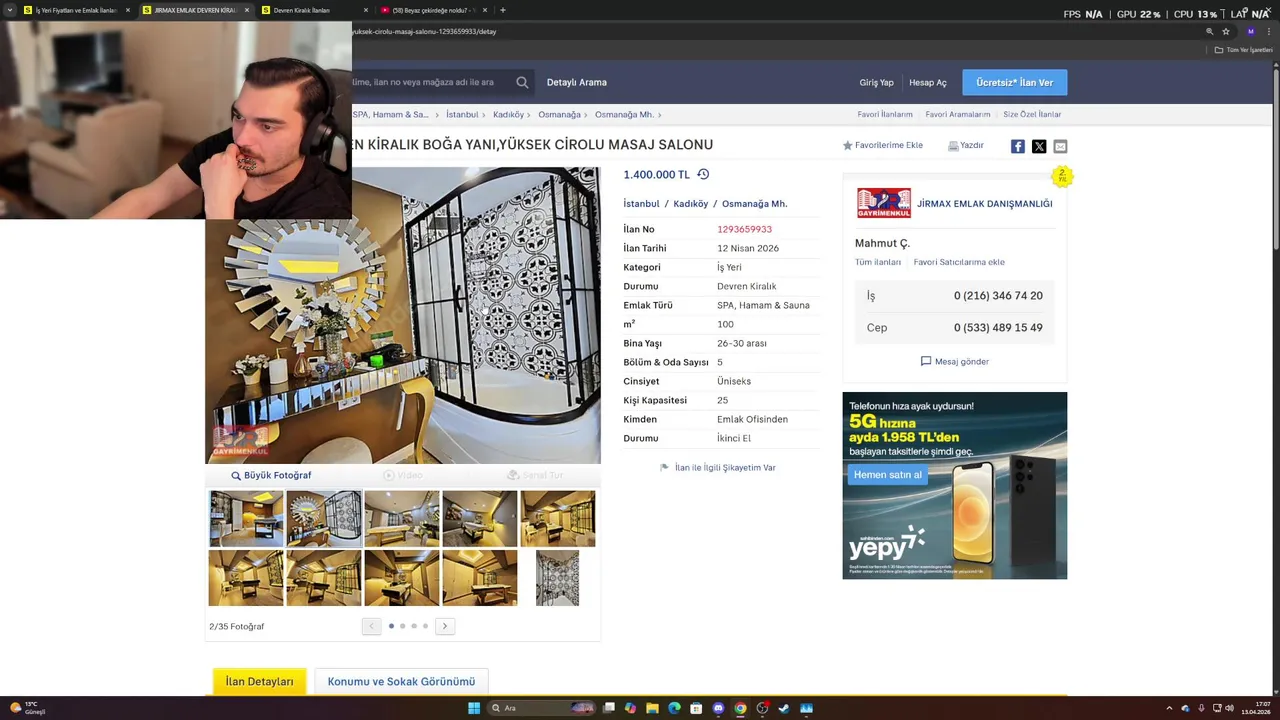This screenshot has height=720, width=1280.
Task: Click Giriş Yap
Action: tap(876, 82)
